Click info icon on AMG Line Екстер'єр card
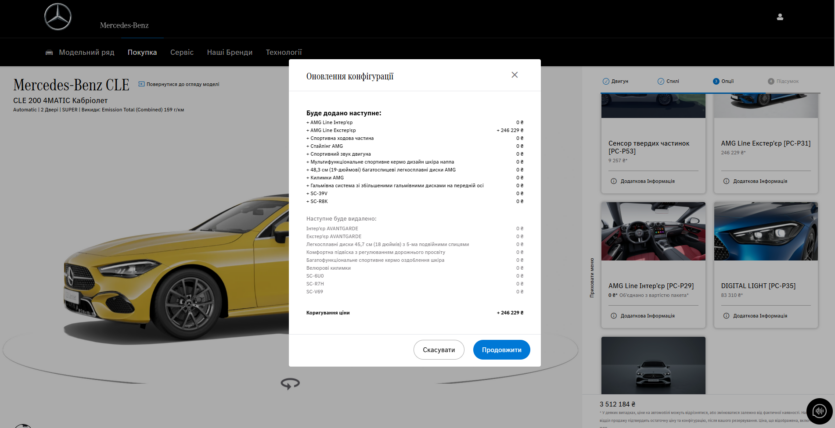This screenshot has height=428, width=835. point(726,181)
